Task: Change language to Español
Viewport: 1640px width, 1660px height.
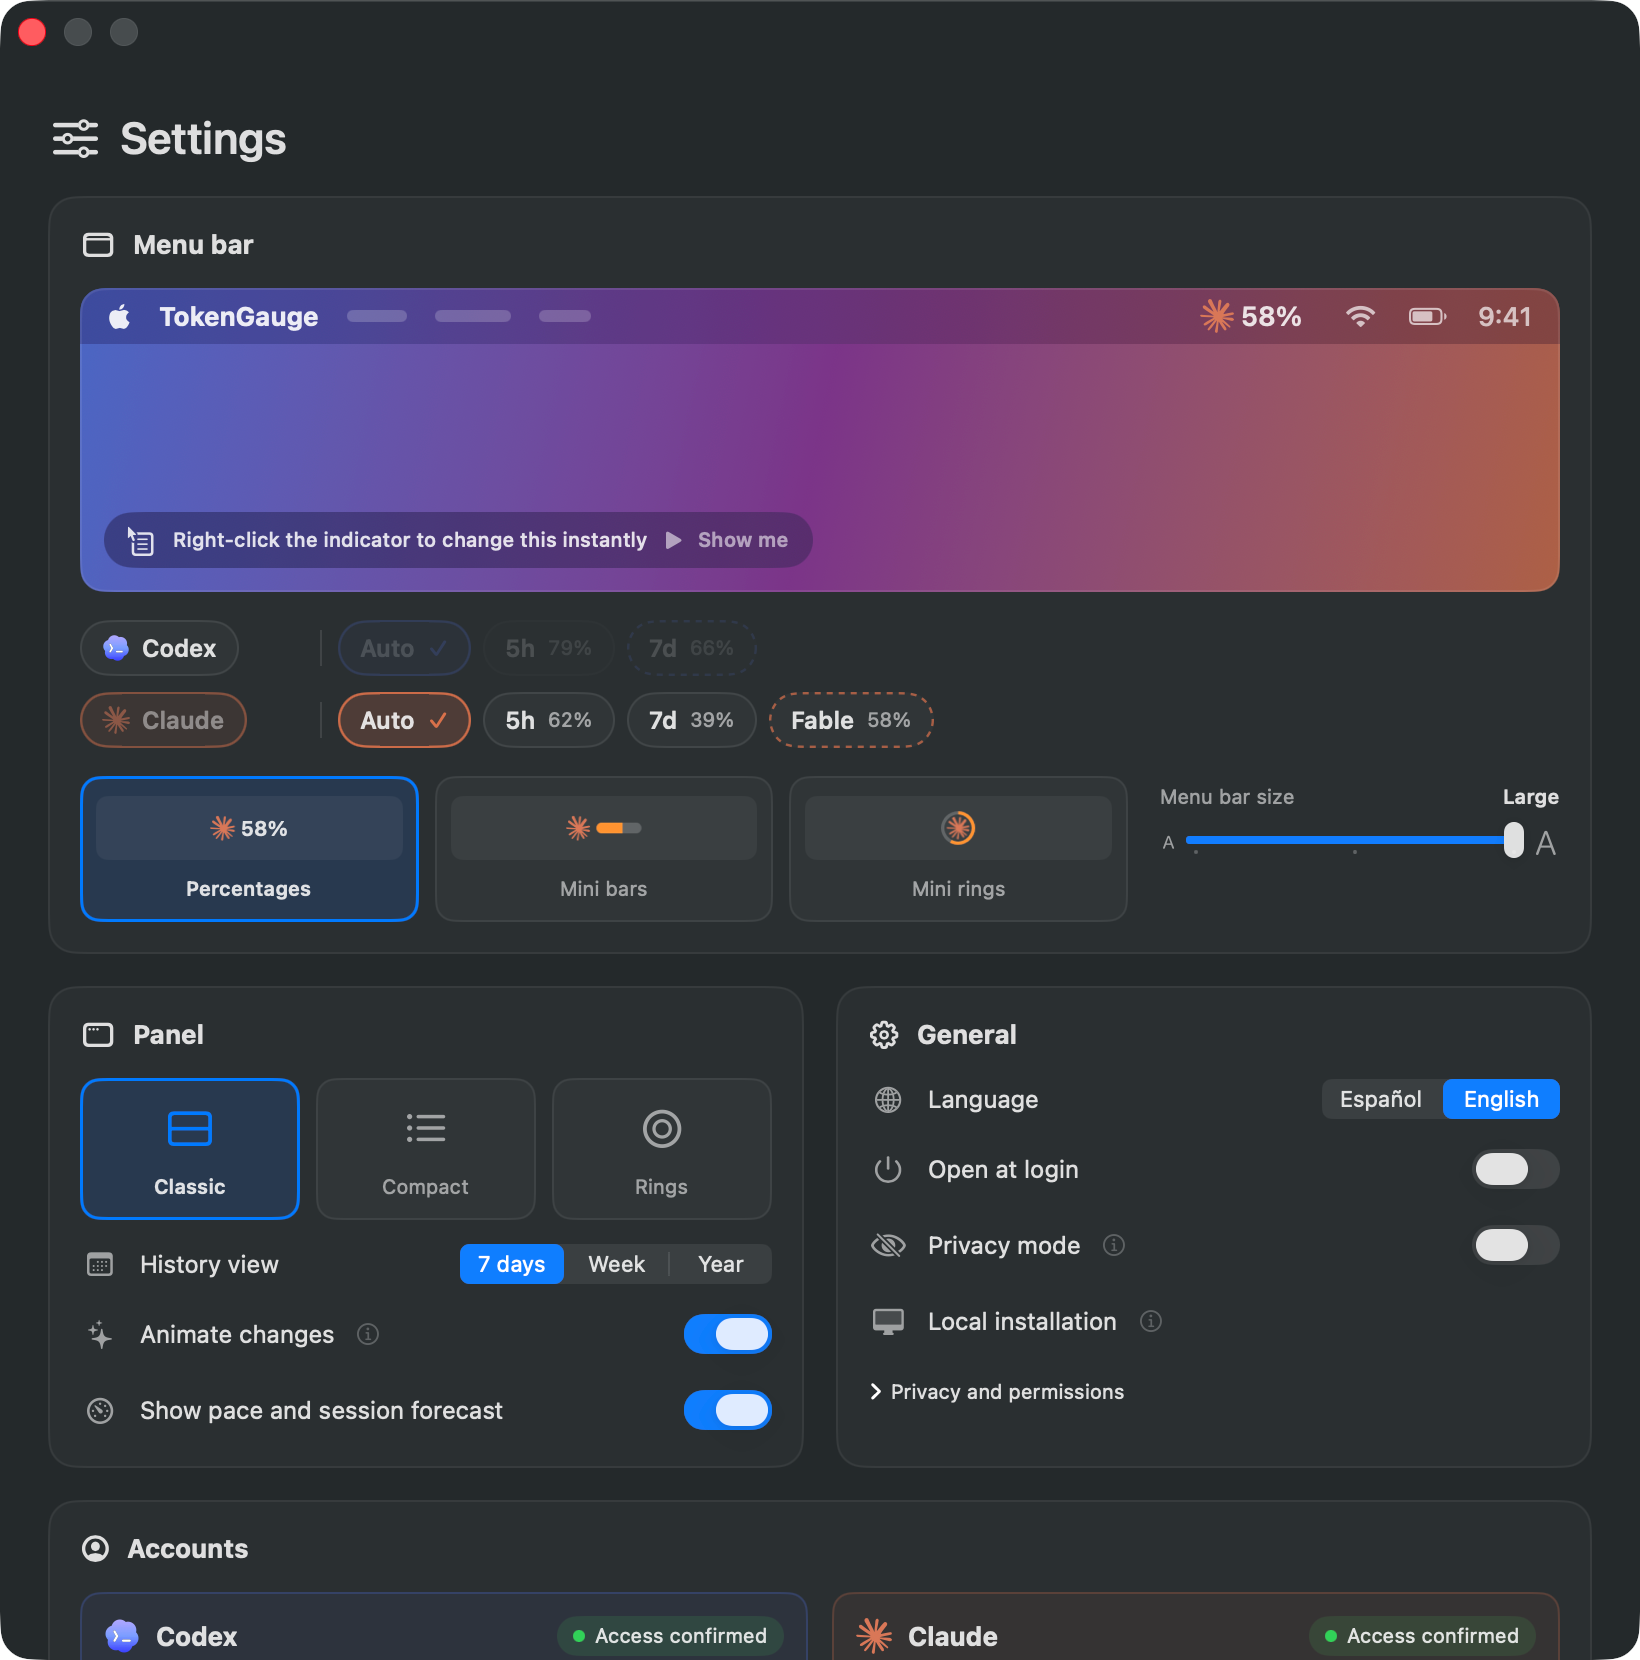Action: pos(1381,1099)
